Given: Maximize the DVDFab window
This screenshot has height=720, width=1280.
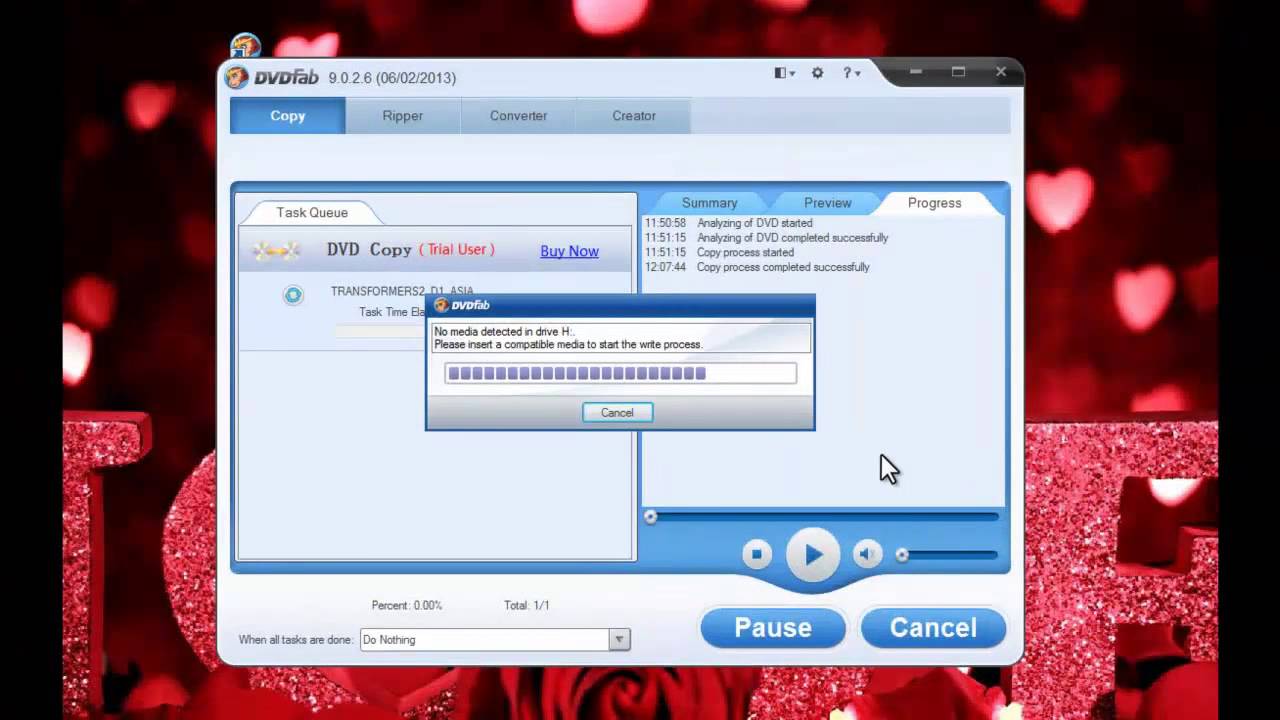Looking at the screenshot, I should [x=958, y=72].
